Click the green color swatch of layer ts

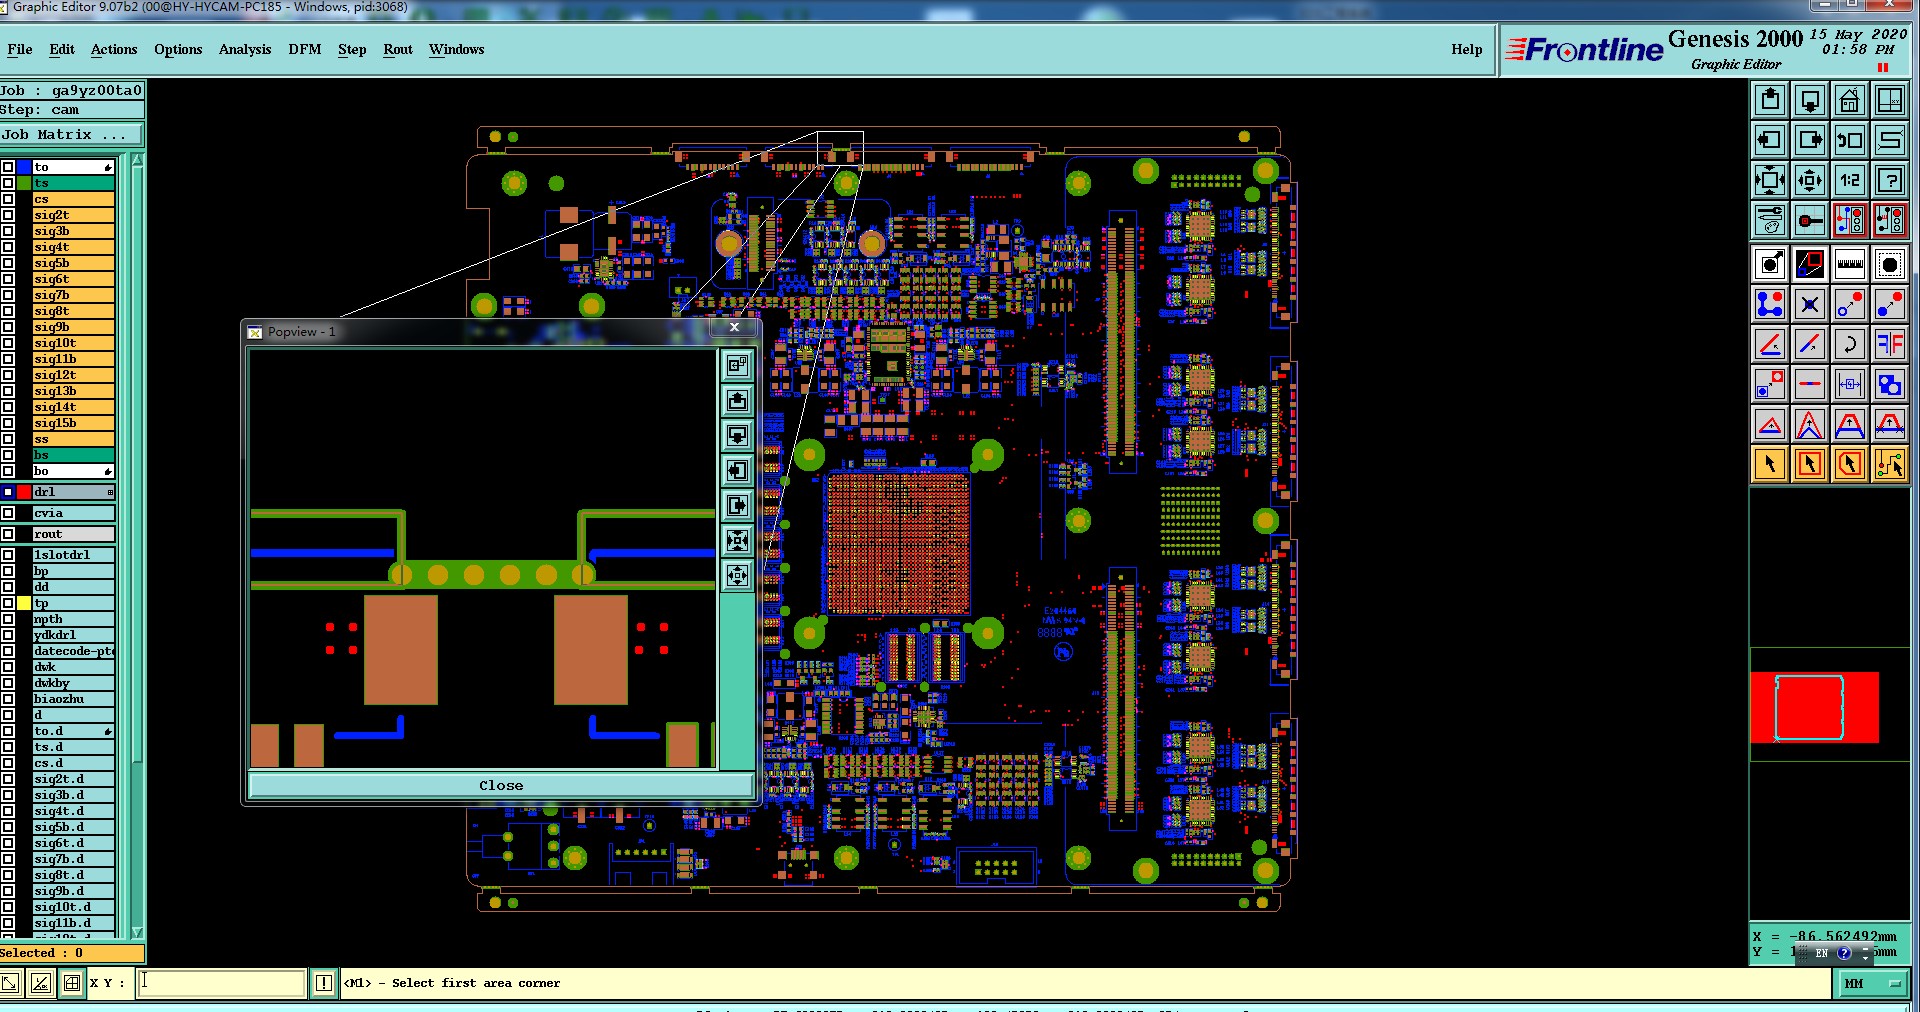24,183
